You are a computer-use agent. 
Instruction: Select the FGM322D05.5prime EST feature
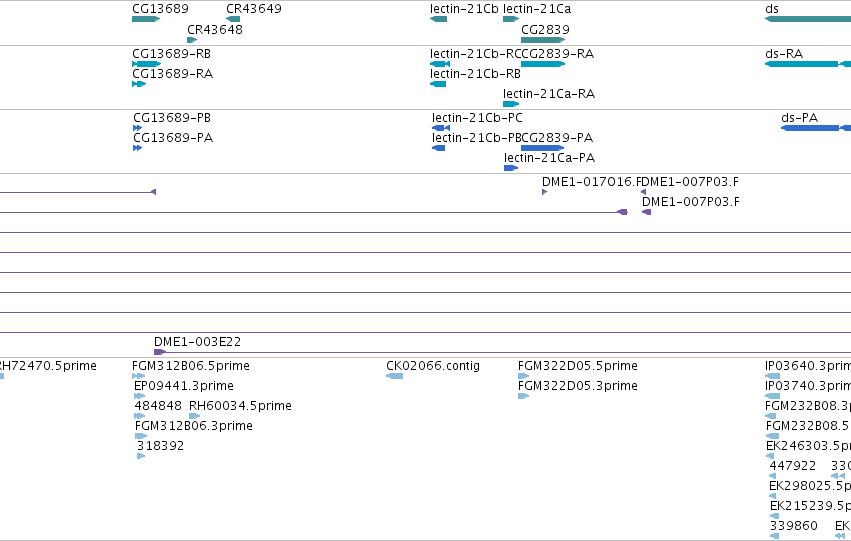[523, 376]
